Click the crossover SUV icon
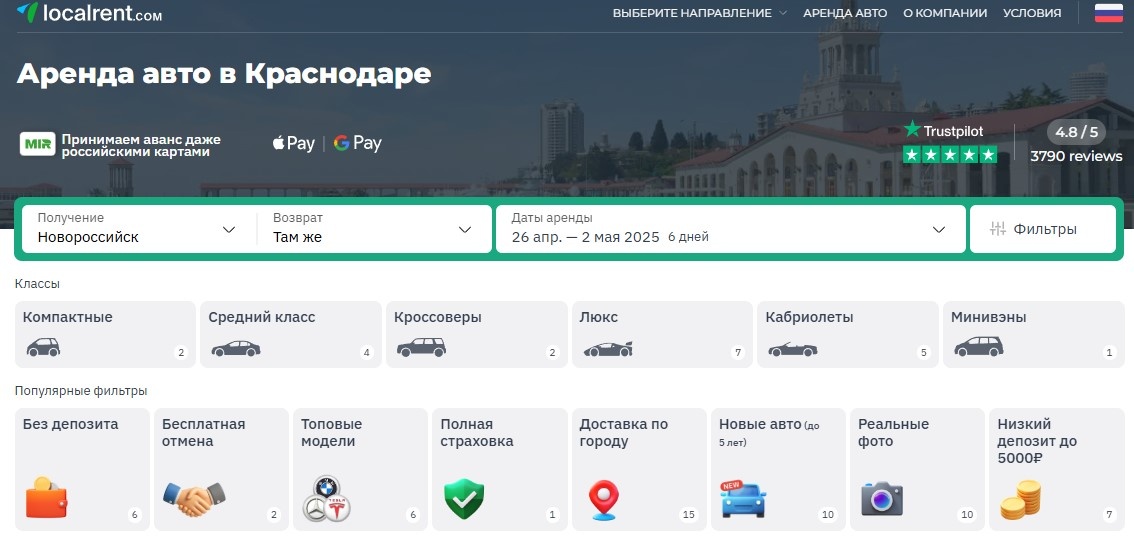 point(421,348)
